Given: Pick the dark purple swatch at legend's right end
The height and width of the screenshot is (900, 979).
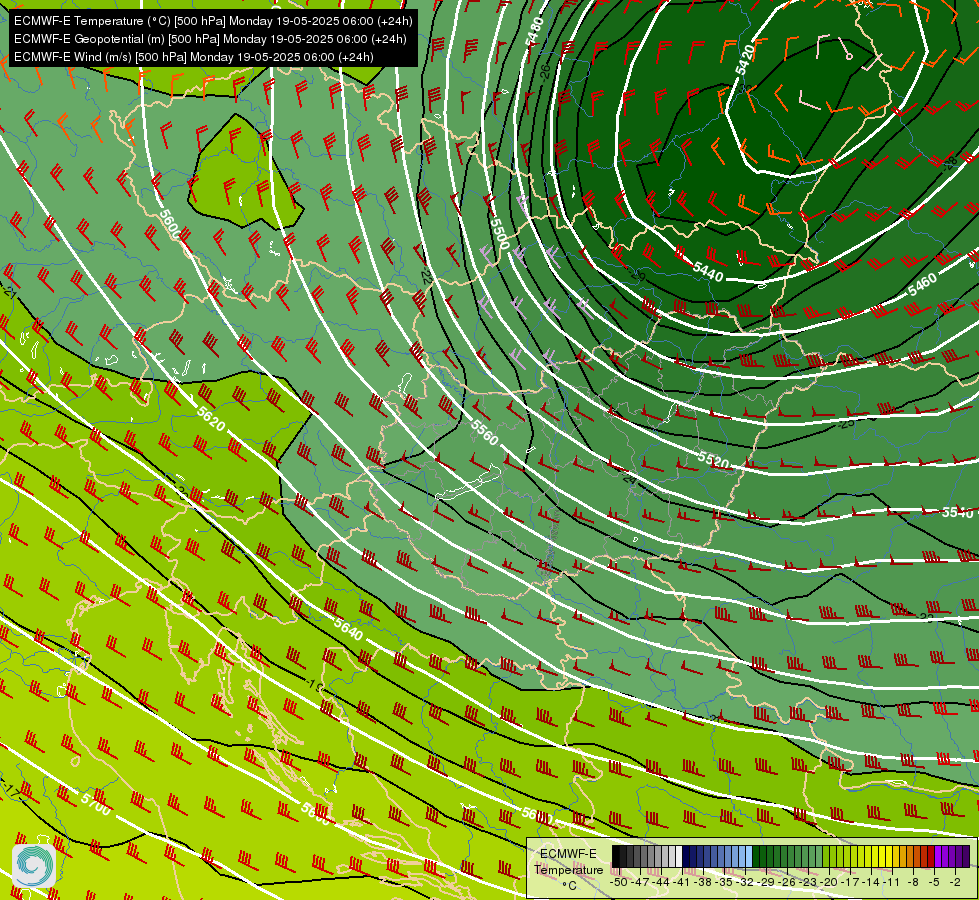Looking at the screenshot, I should pos(967,856).
